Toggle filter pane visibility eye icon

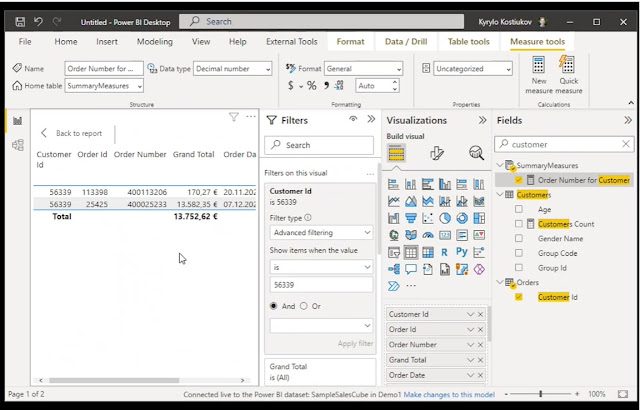[x=353, y=120]
